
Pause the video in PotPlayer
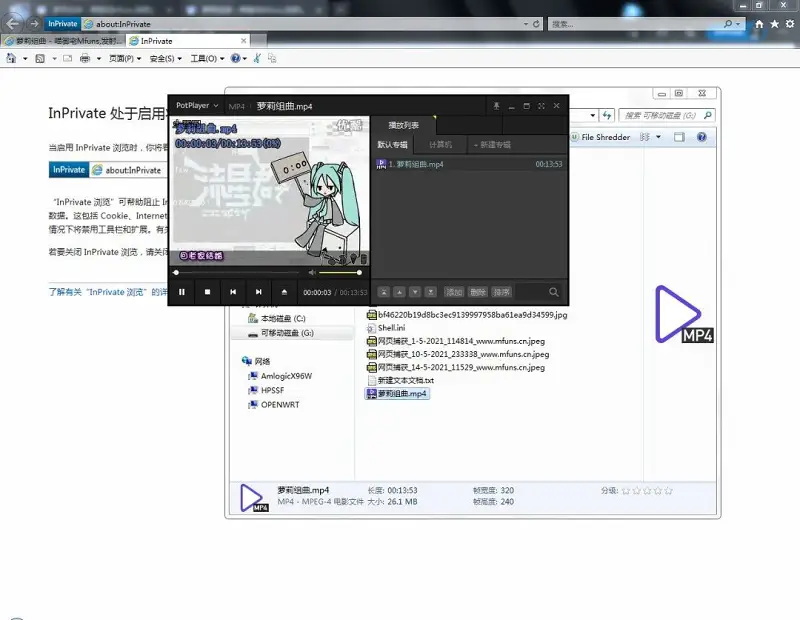(x=182, y=292)
